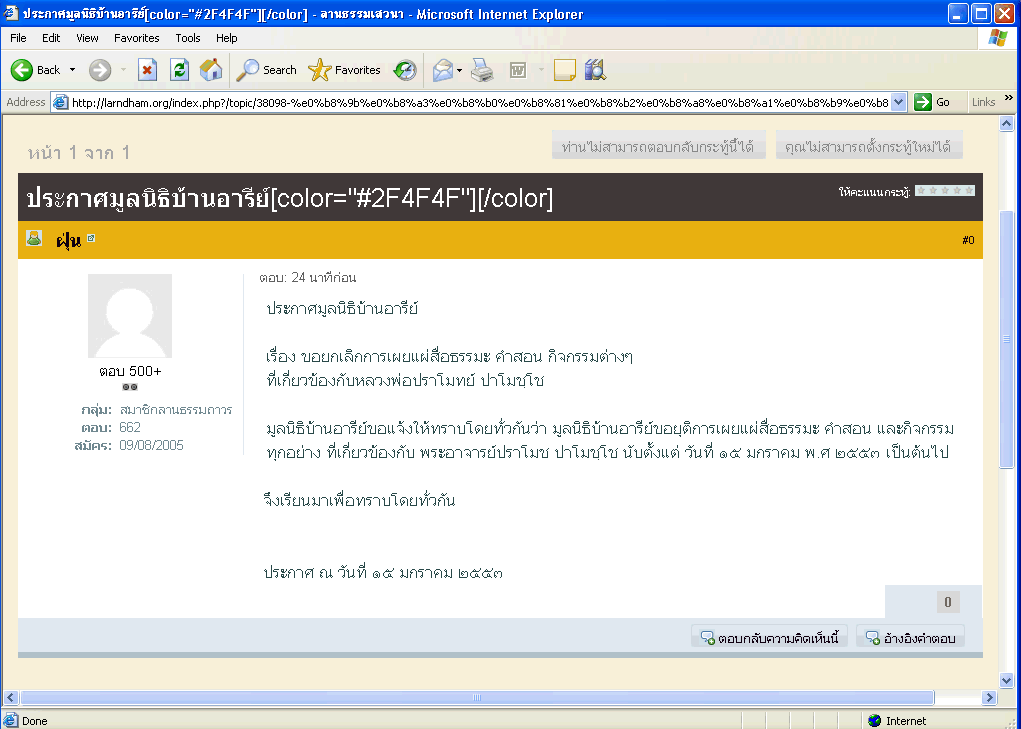The width and height of the screenshot is (1021, 729).
Task: Expand the Links toolbar chevron
Action: click(x=1007, y=102)
